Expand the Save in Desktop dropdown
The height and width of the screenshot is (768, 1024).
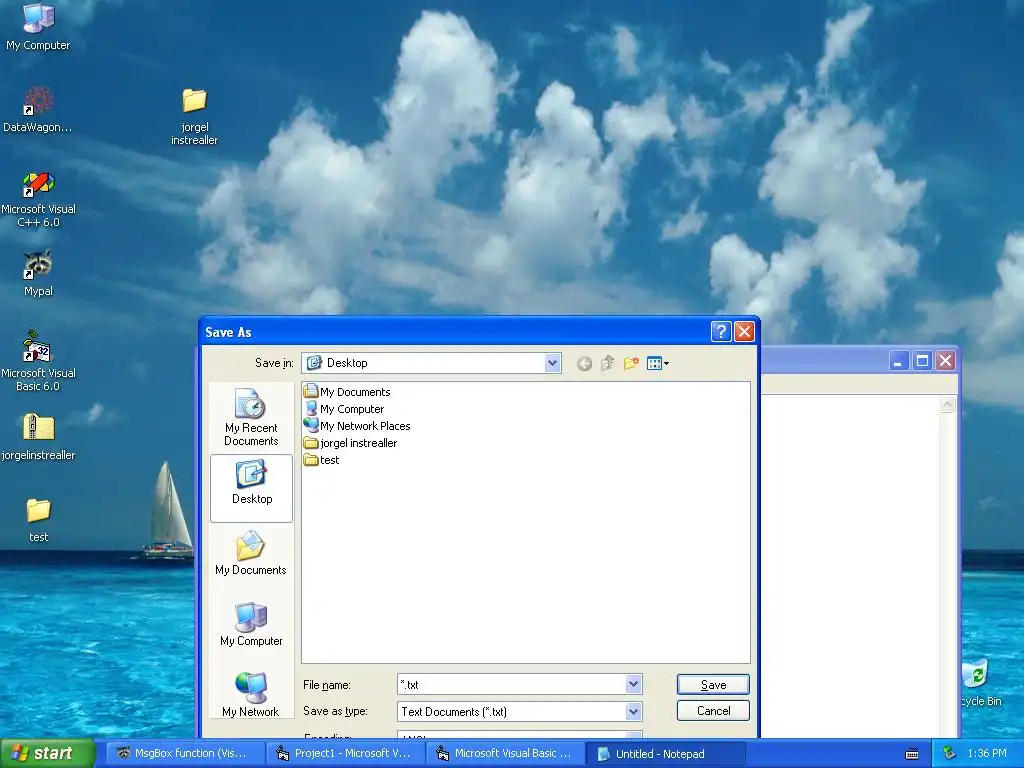pos(552,363)
